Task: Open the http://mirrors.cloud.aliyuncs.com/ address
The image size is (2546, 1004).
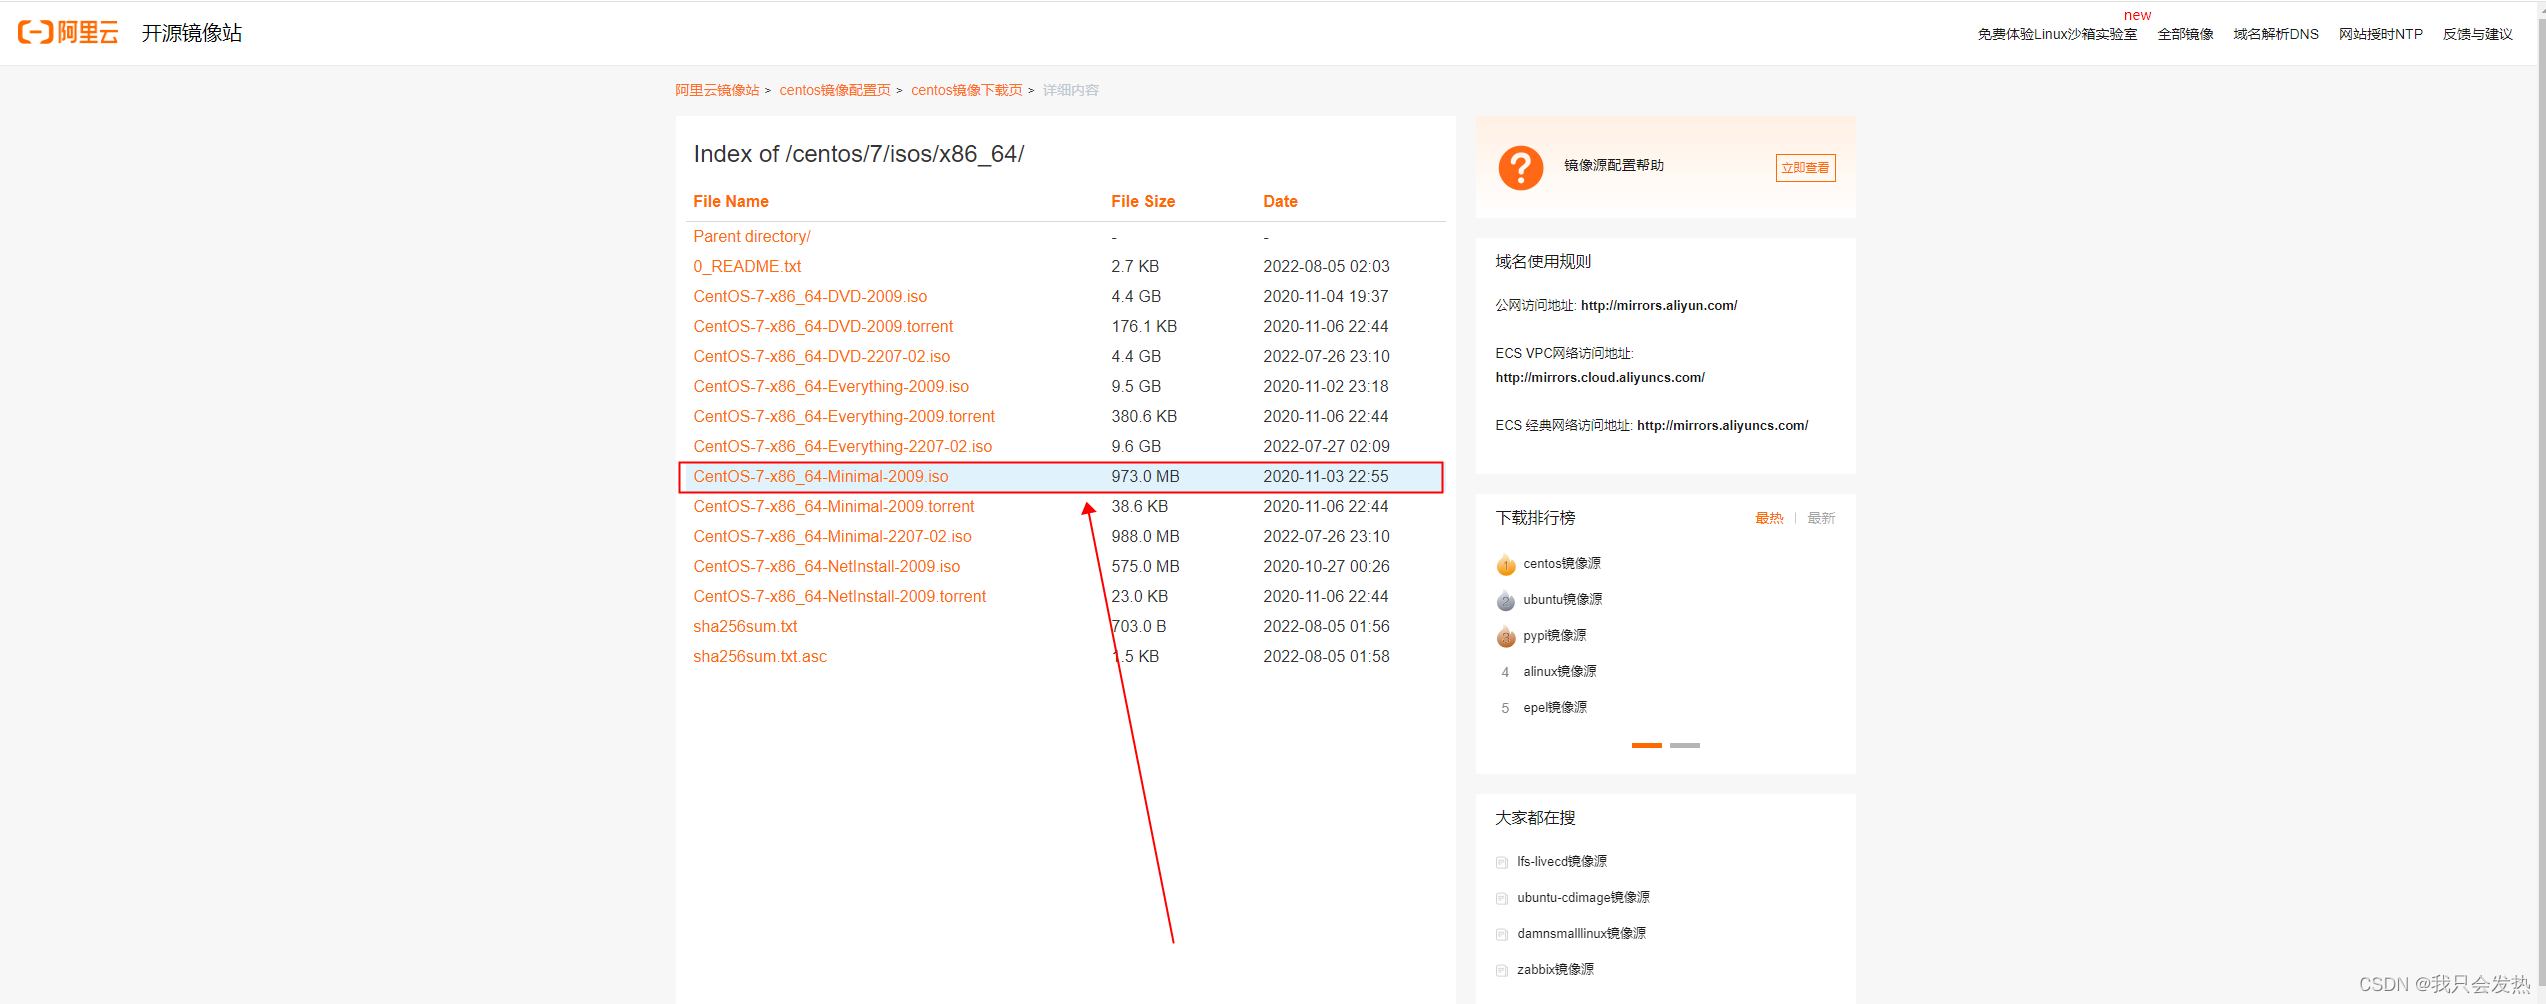Action: click(x=1600, y=377)
